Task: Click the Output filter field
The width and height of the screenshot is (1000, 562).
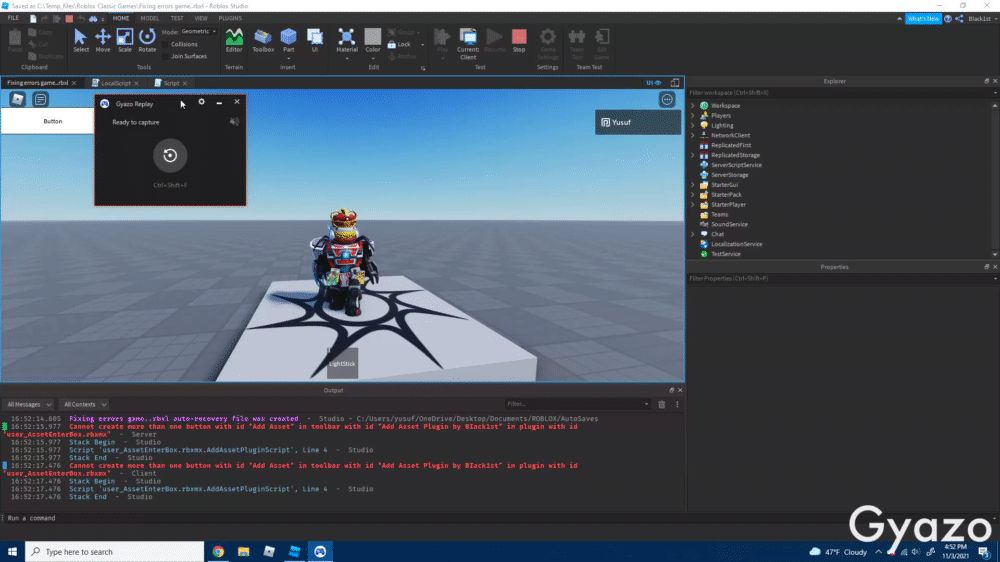Action: pyautogui.click(x=577, y=404)
